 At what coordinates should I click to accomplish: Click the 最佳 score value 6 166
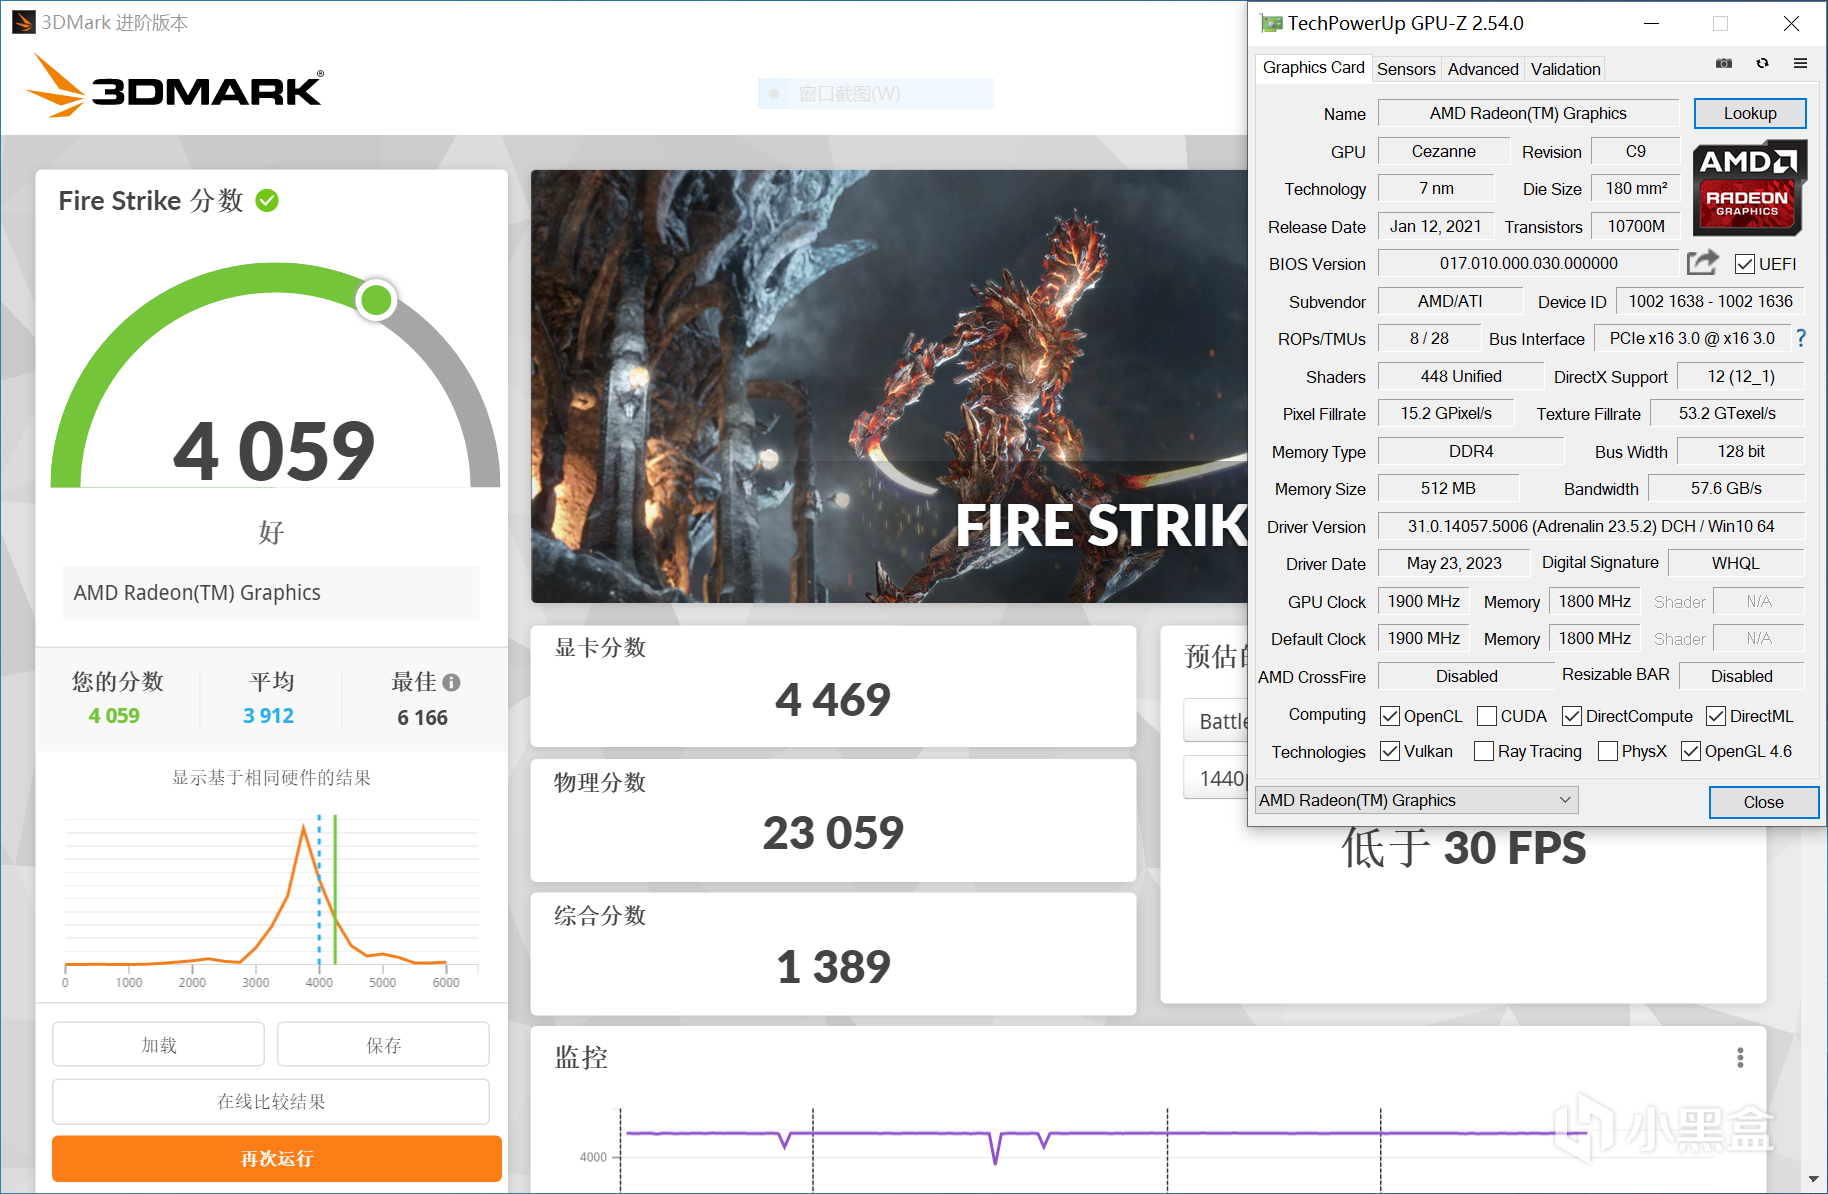[x=422, y=718]
